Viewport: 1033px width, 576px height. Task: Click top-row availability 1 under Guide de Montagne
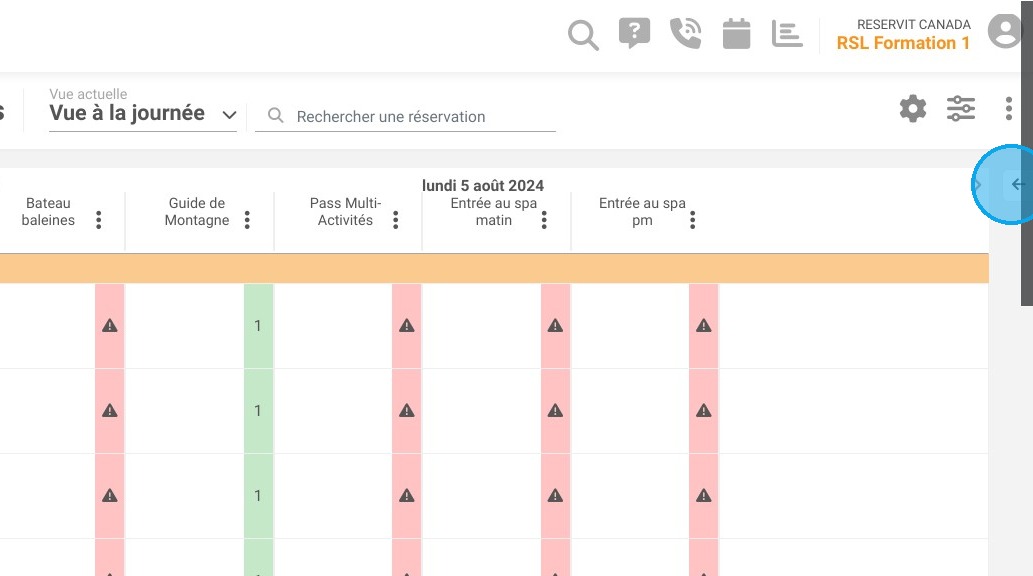[x=258, y=326]
